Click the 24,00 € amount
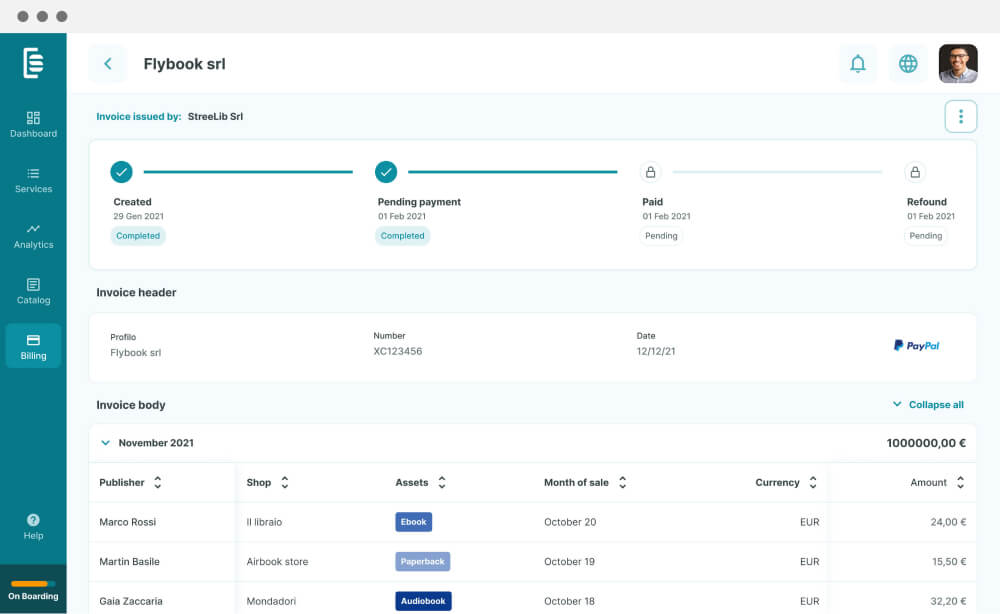Screen dimensions: 1000x614 pyautogui.click(x=948, y=522)
